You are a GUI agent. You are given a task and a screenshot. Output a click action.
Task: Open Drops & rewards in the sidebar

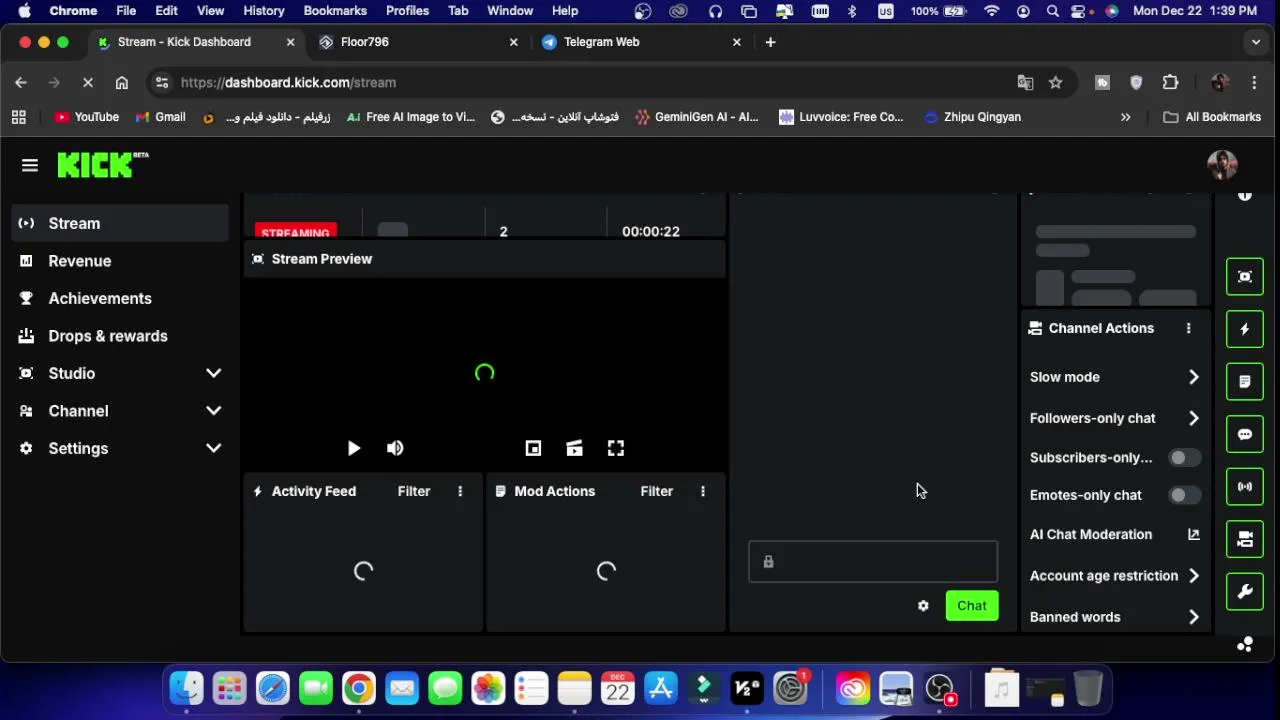coord(121,336)
